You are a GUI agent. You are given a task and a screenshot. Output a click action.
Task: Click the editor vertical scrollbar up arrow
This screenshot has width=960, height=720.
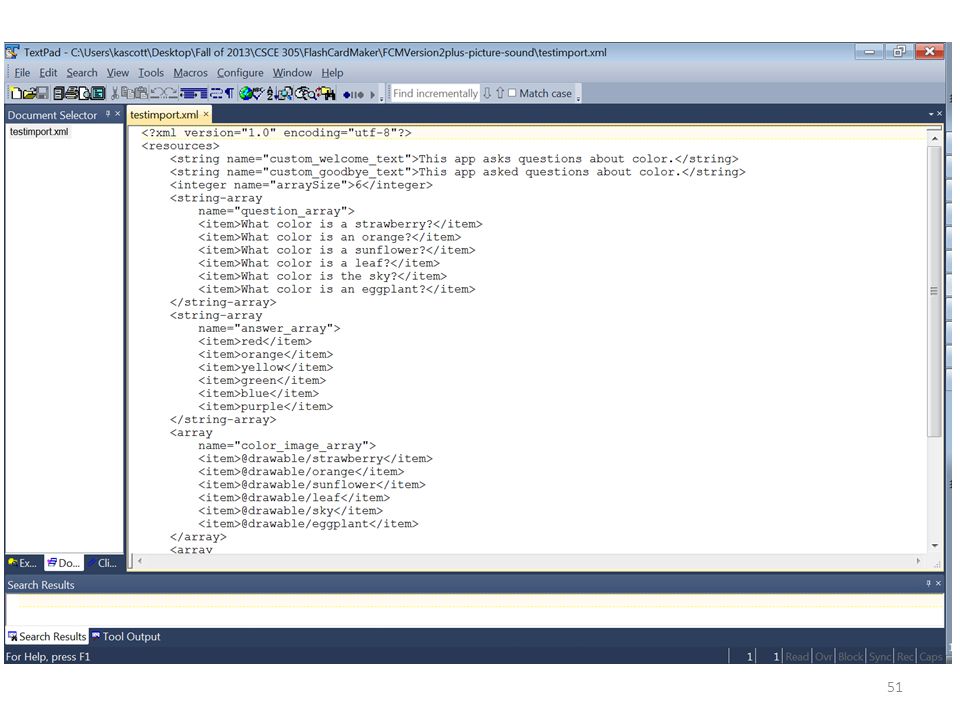pos(934,139)
